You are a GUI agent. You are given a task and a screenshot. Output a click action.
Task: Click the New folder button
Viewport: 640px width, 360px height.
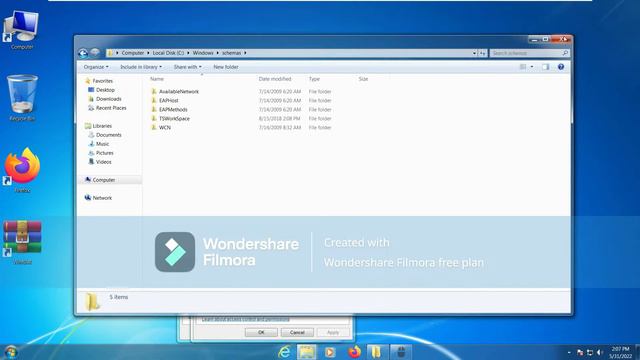226,67
